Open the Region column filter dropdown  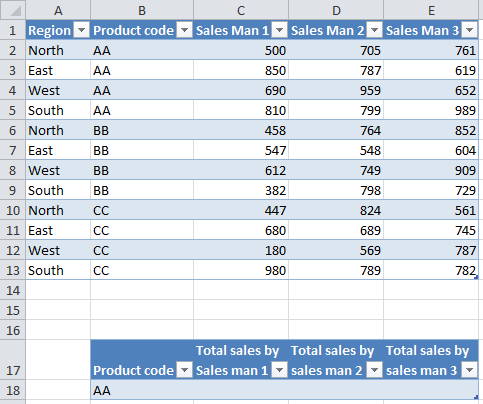(x=81, y=31)
